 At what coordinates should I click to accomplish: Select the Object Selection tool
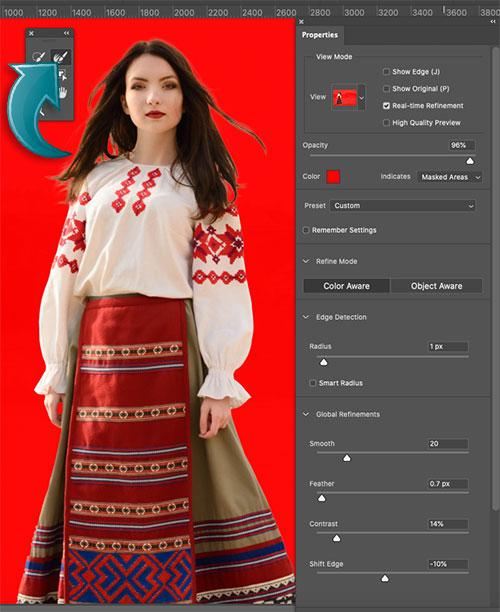click(62, 75)
